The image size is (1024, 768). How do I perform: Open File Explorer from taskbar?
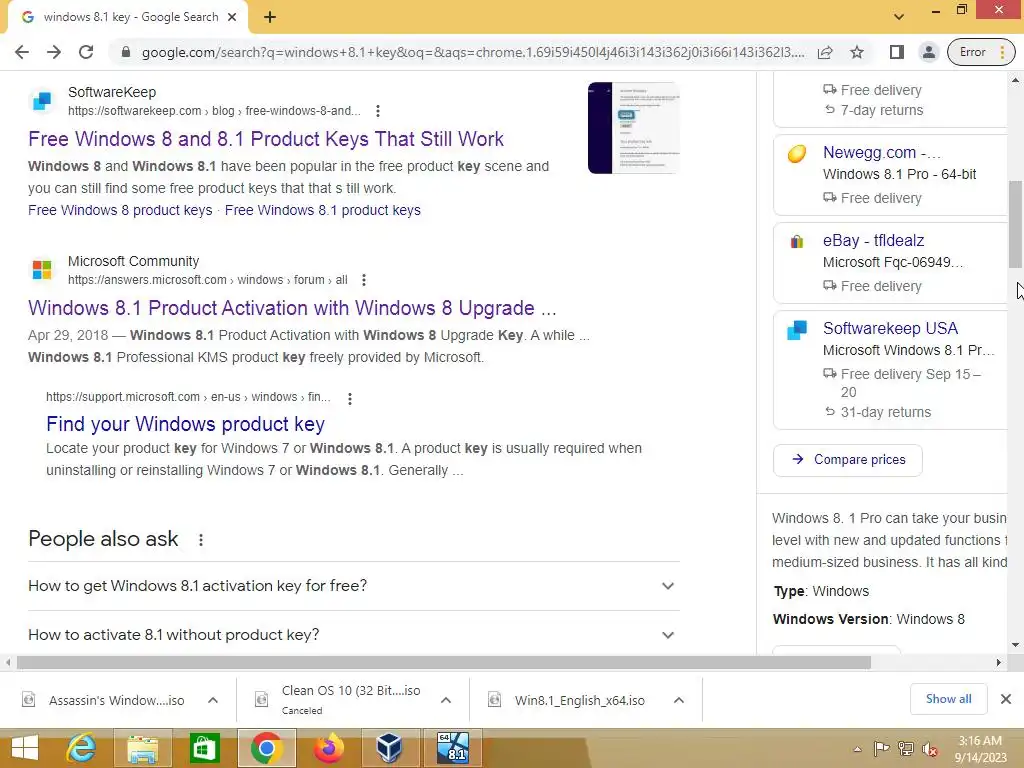pyautogui.click(x=143, y=748)
